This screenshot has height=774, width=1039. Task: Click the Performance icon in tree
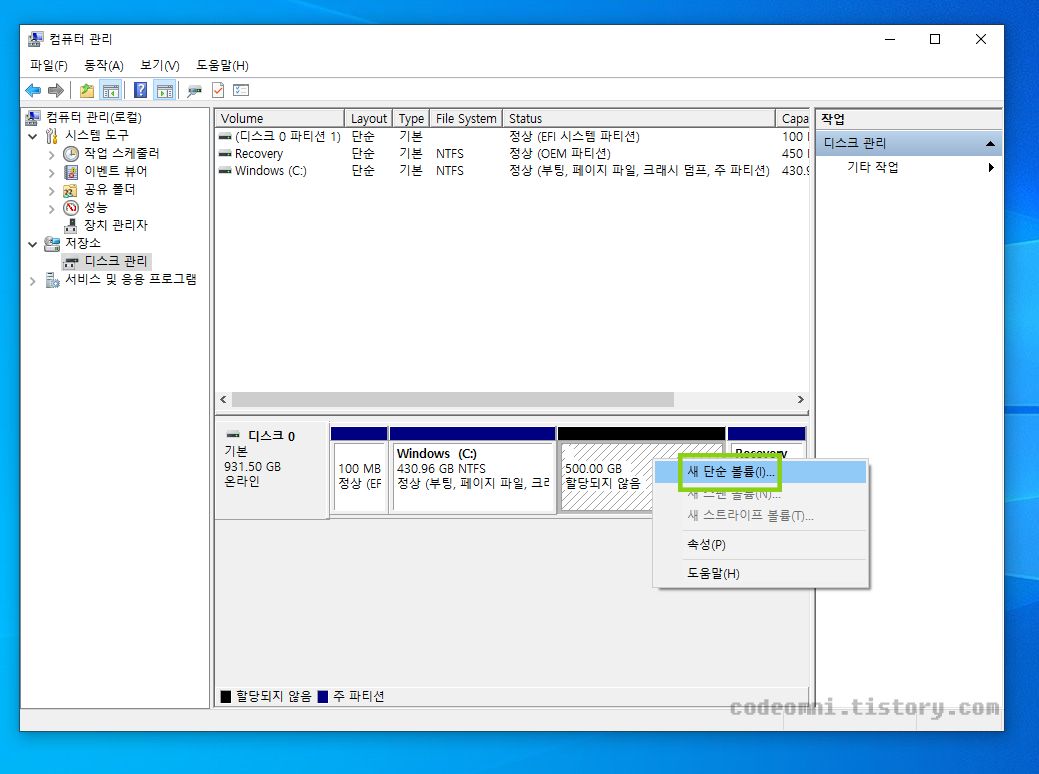pos(71,208)
